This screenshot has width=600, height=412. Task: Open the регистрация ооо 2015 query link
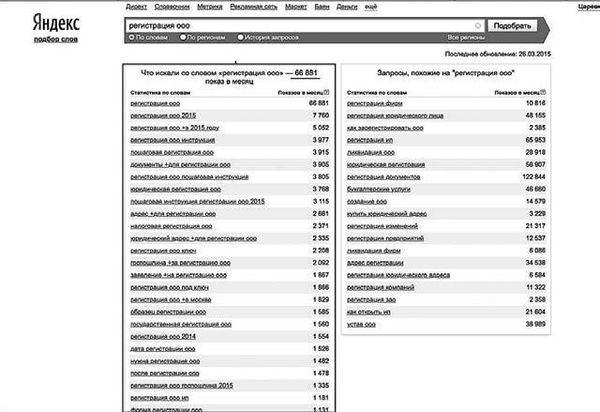(163, 116)
